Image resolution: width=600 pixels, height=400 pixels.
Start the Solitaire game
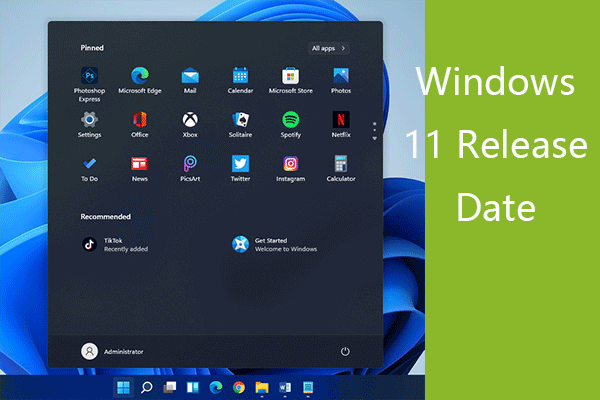pyautogui.click(x=240, y=124)
